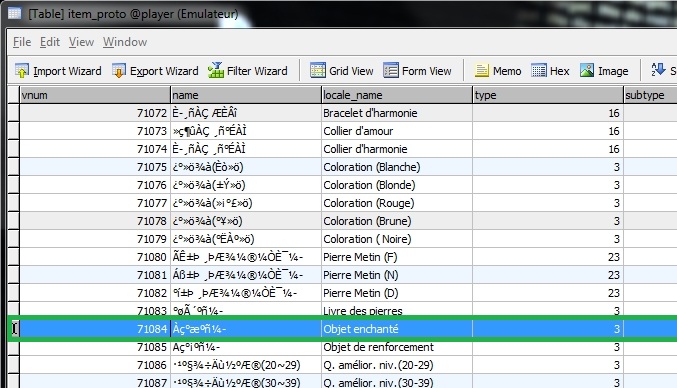Screen dimensions: 677x388
Task: Select row marker for vnum 71080
Action: [13, 257]
